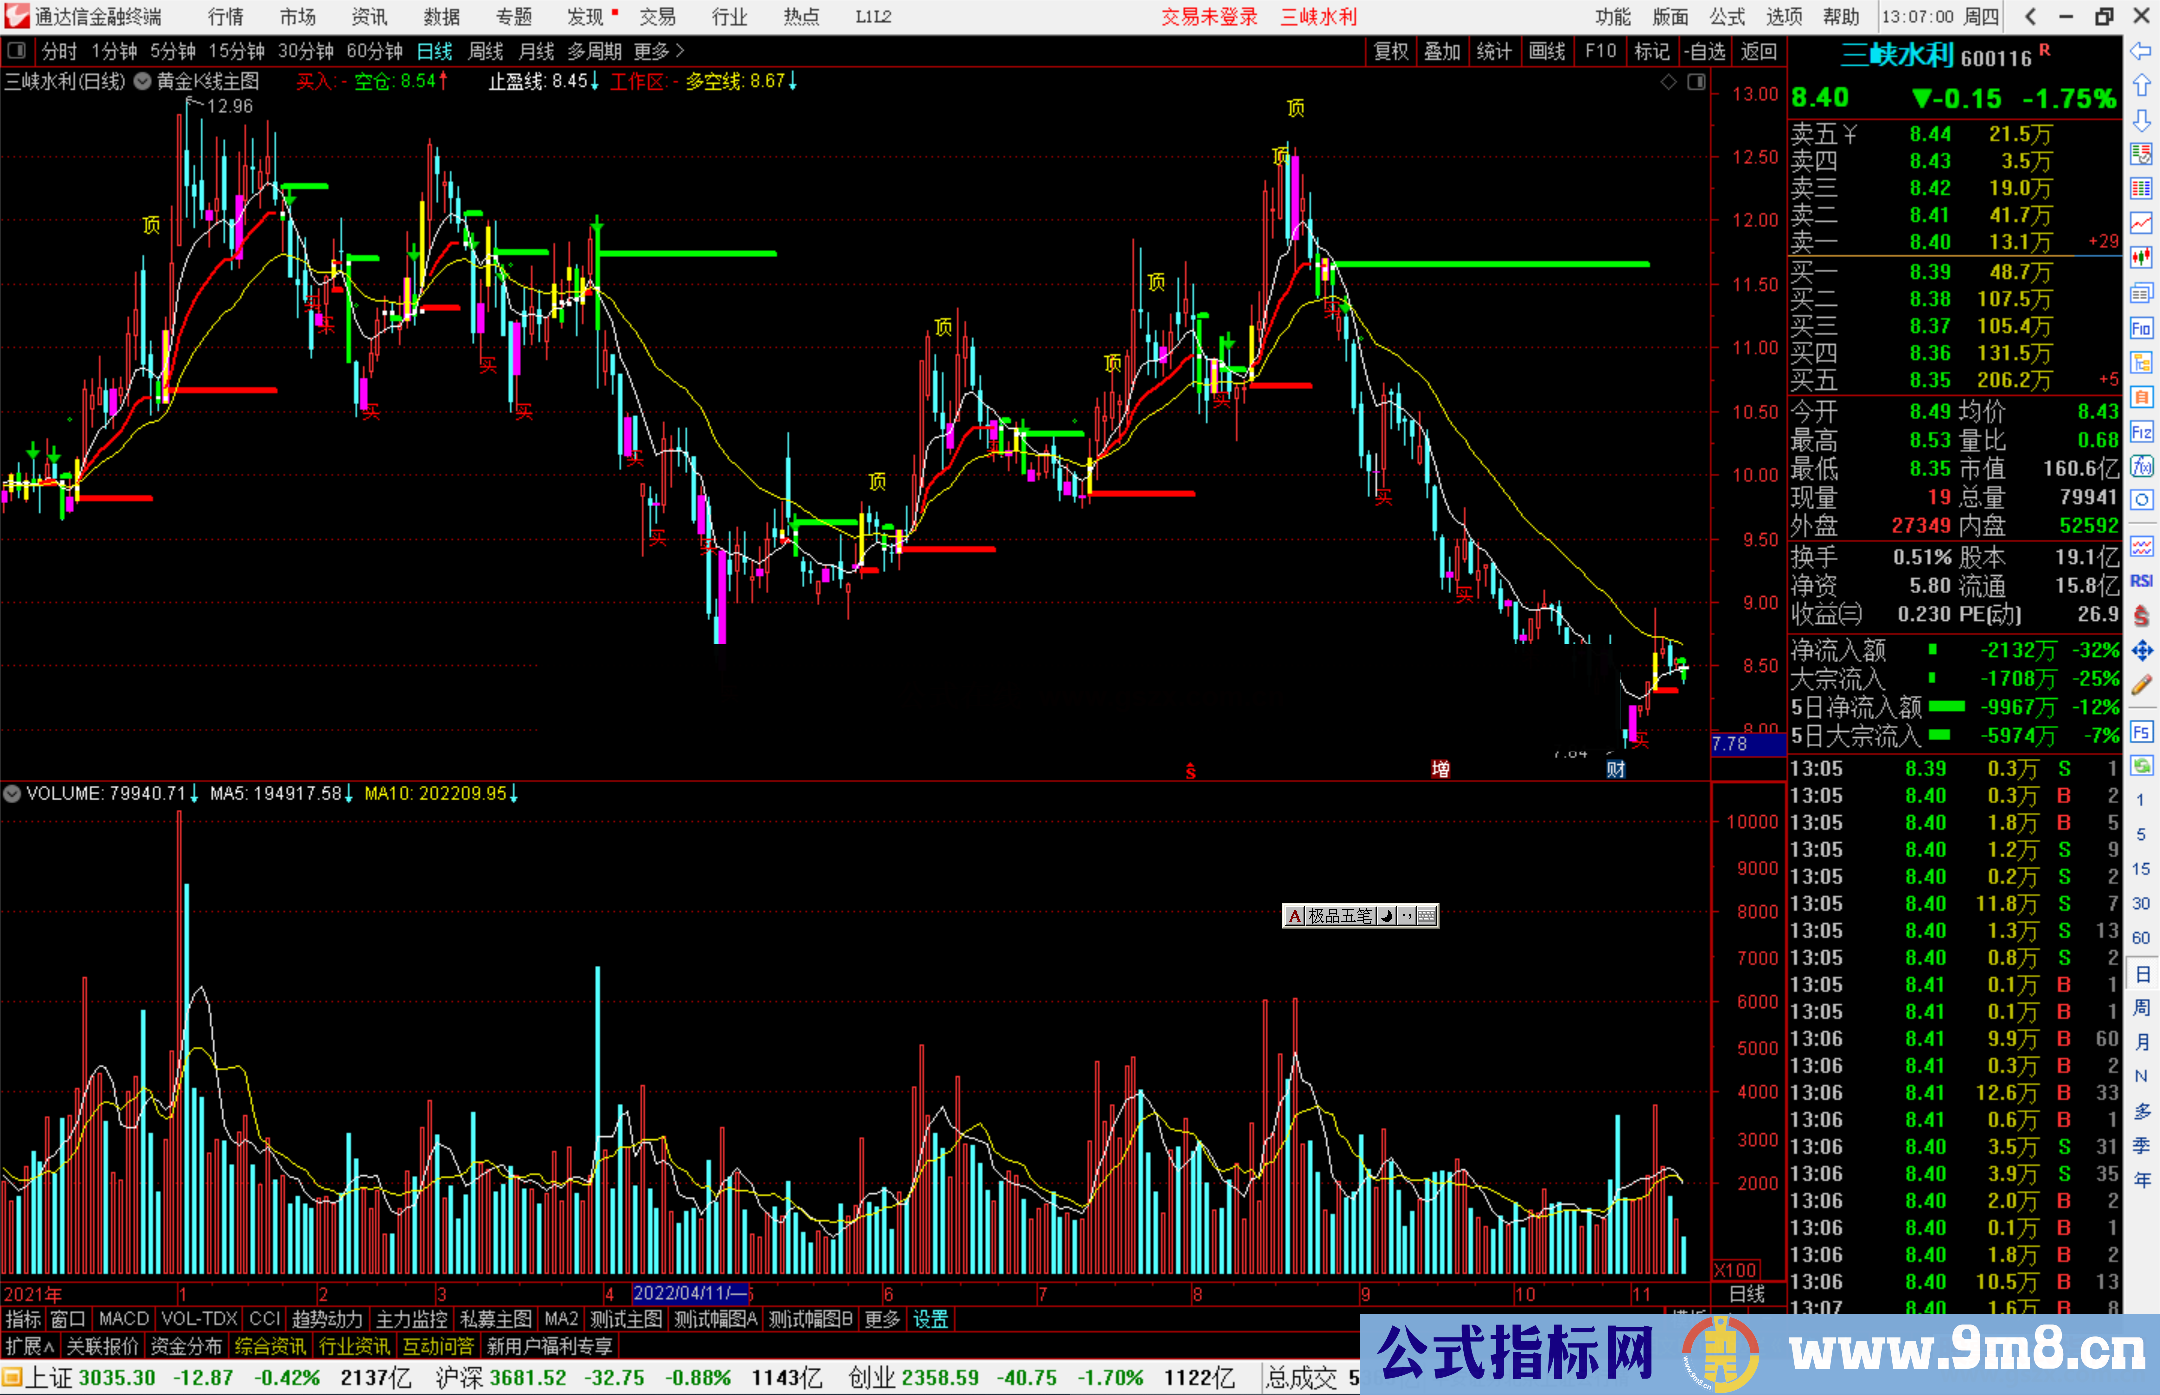Screen dimensions: 2160x1395
Task: Click the F12 sidebar icon
Action: point(2141,432)
